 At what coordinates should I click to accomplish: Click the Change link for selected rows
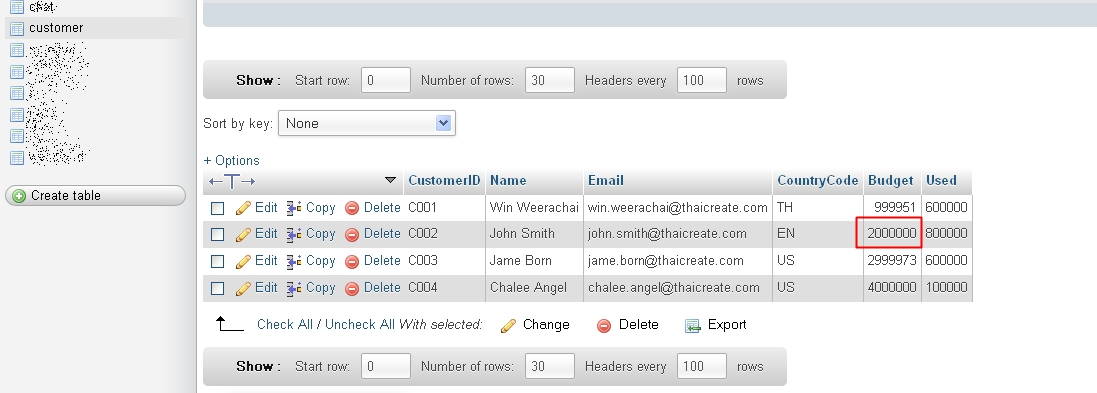[546, 324]
